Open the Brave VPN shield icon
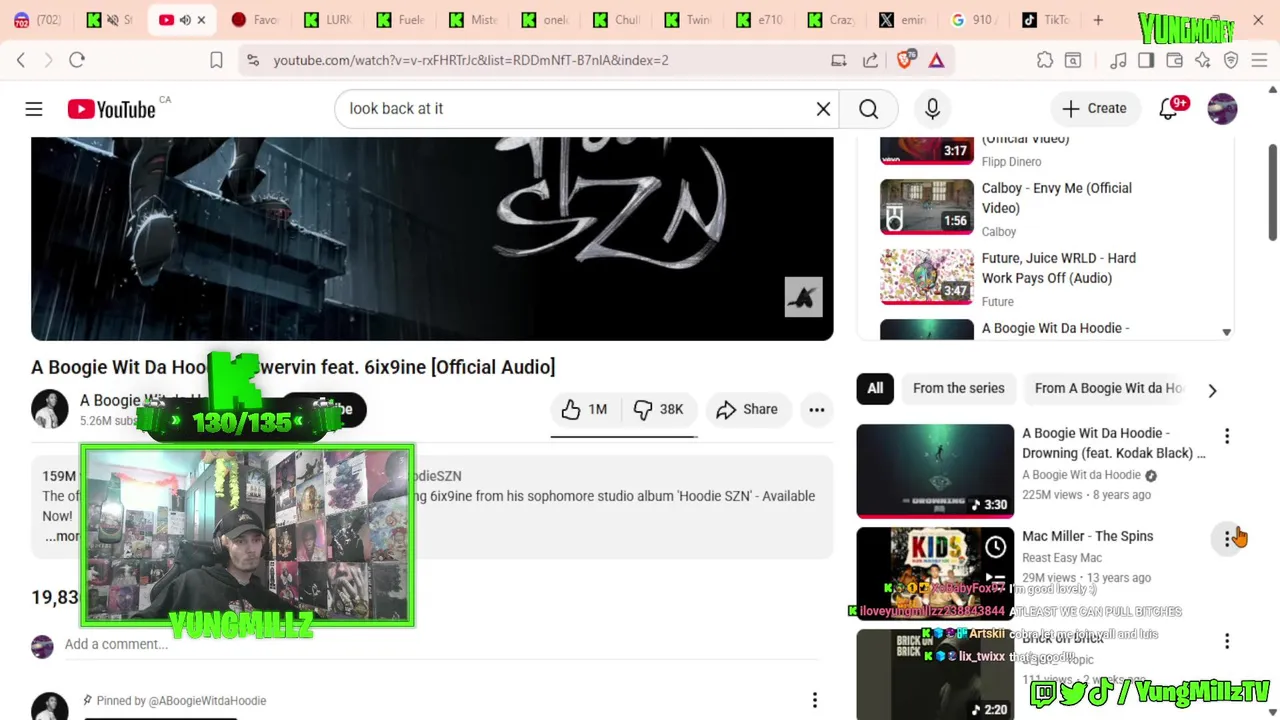Image resolution: width=1280 pixels, height=720 pixels. 1231,60
